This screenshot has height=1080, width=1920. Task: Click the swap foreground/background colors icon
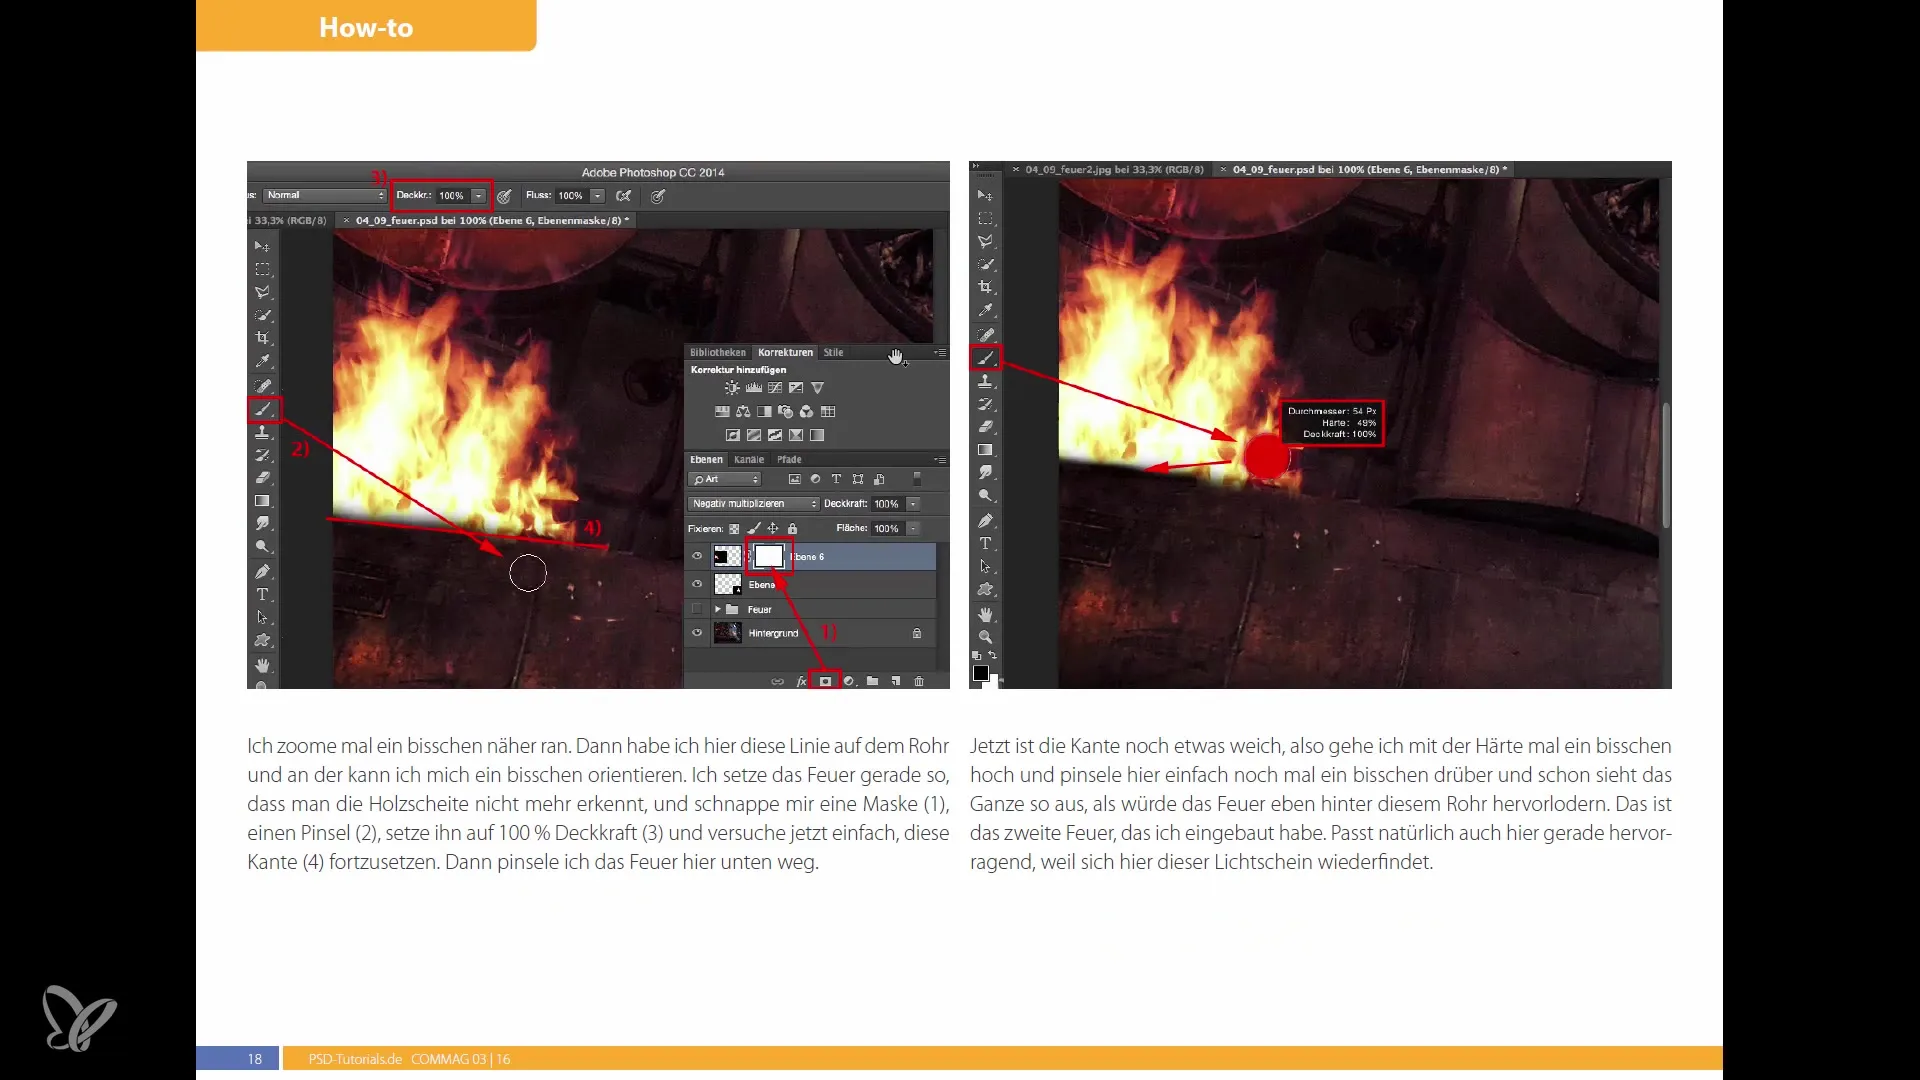992,655
